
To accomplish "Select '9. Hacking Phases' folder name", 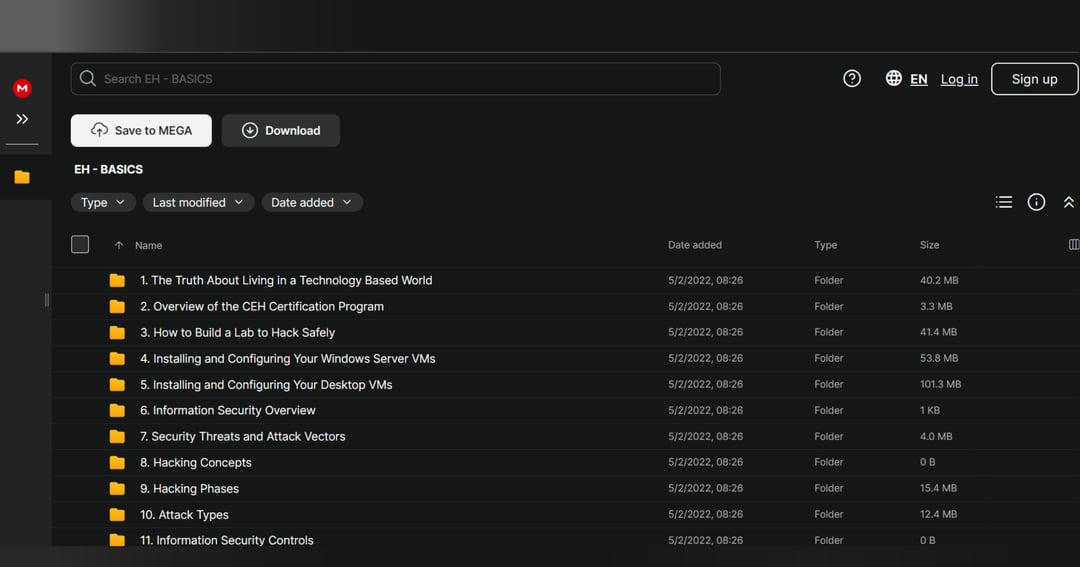I will [189, 488].
